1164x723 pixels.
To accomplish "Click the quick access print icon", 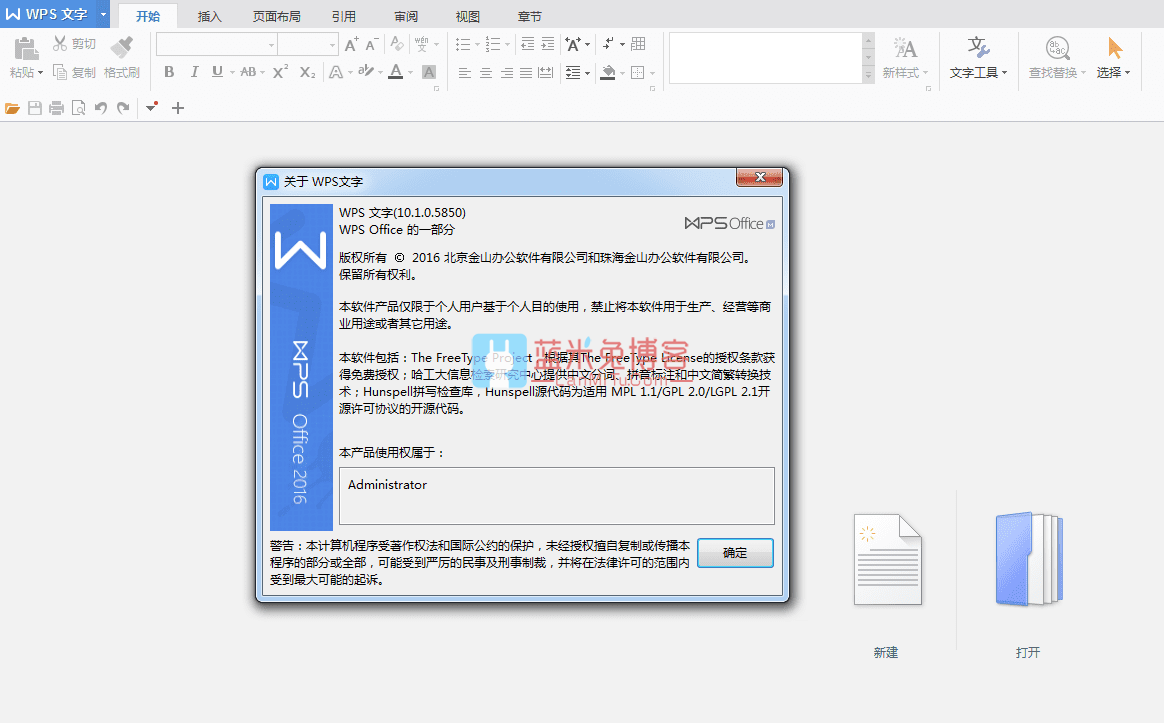I will pos(56,108).
